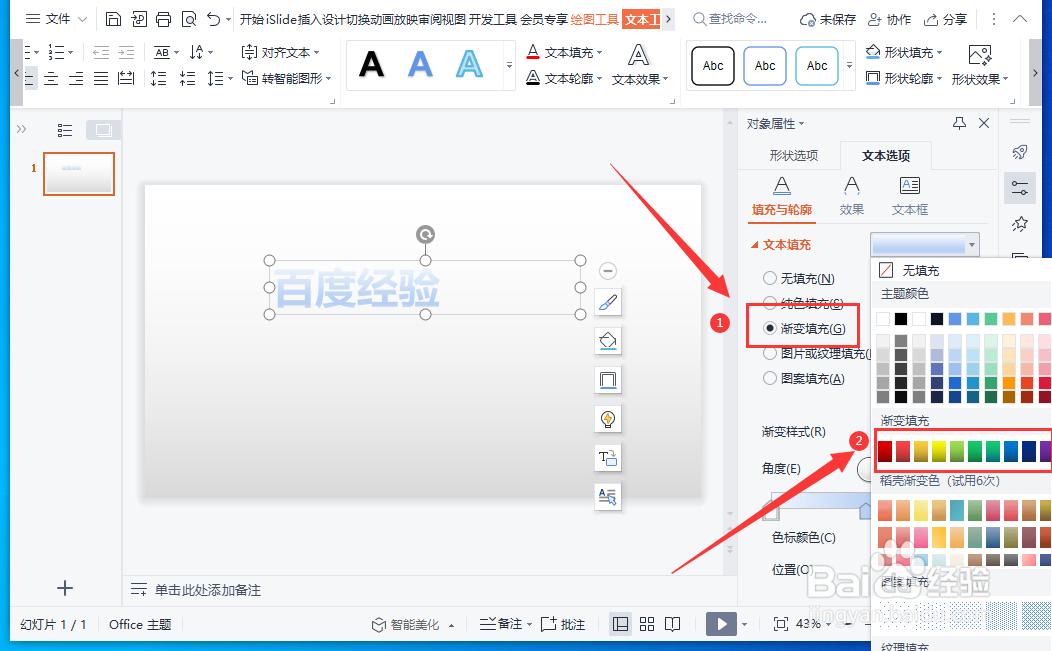Start slideshow with play button
Image resolution: width=1052 pixels, height=651 pixels.
pyautogui.click(x=721, y=624)
